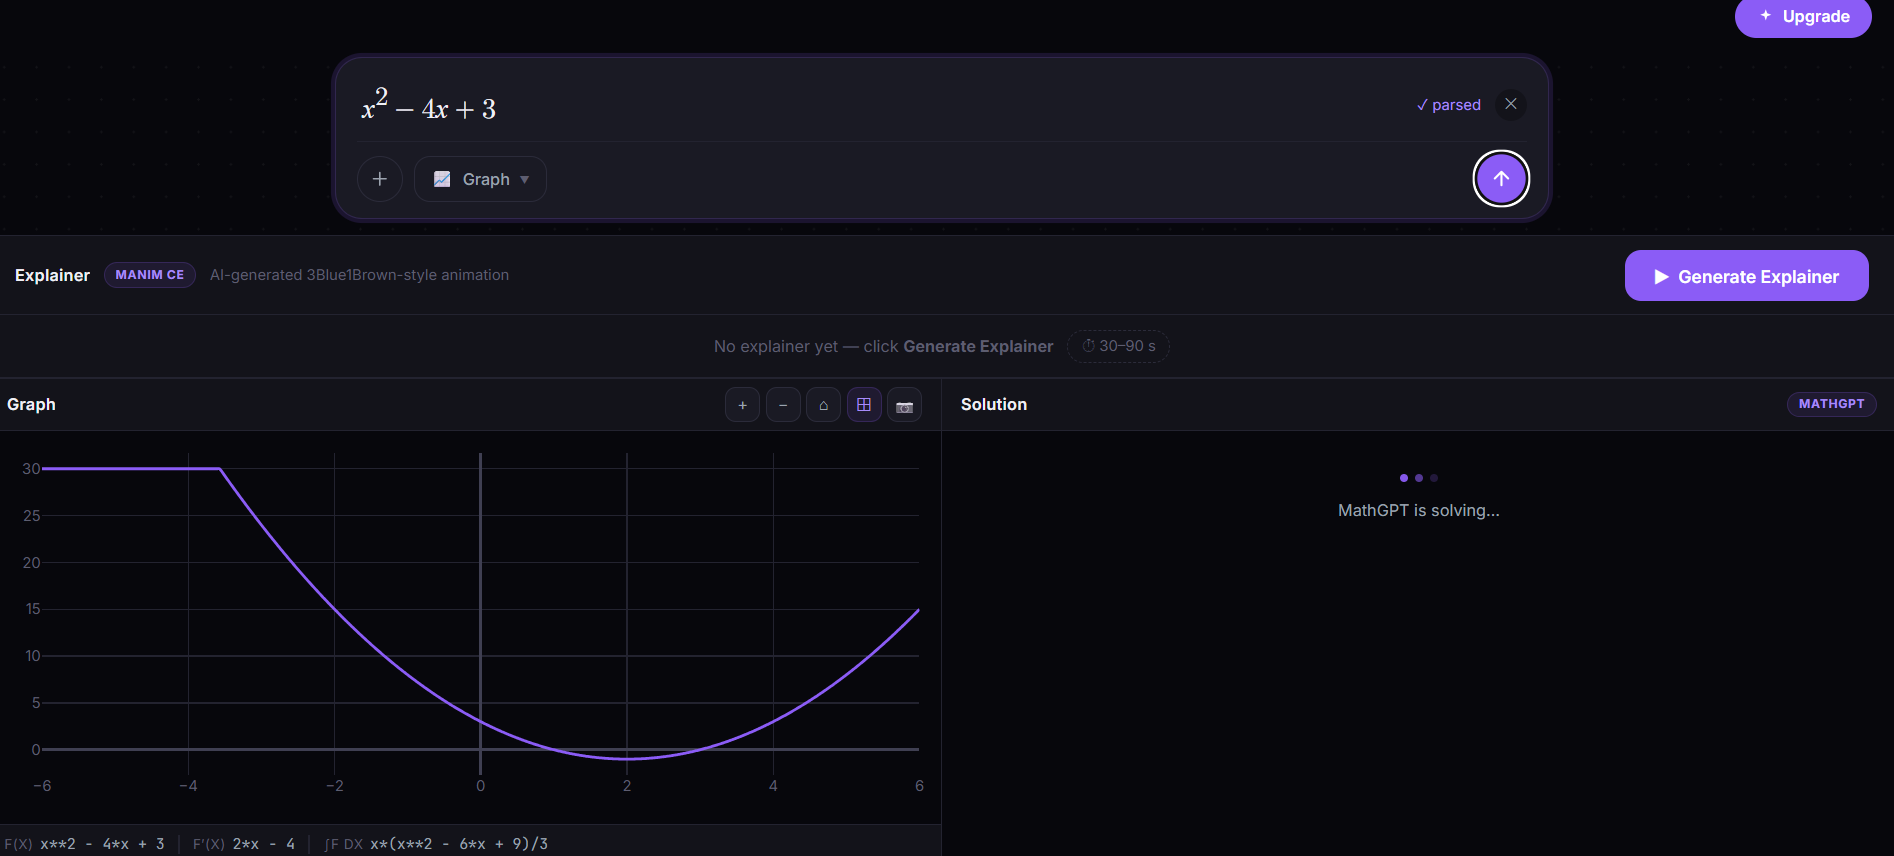
Task: Click the parsed status indicator
Action: (1448, 105)
